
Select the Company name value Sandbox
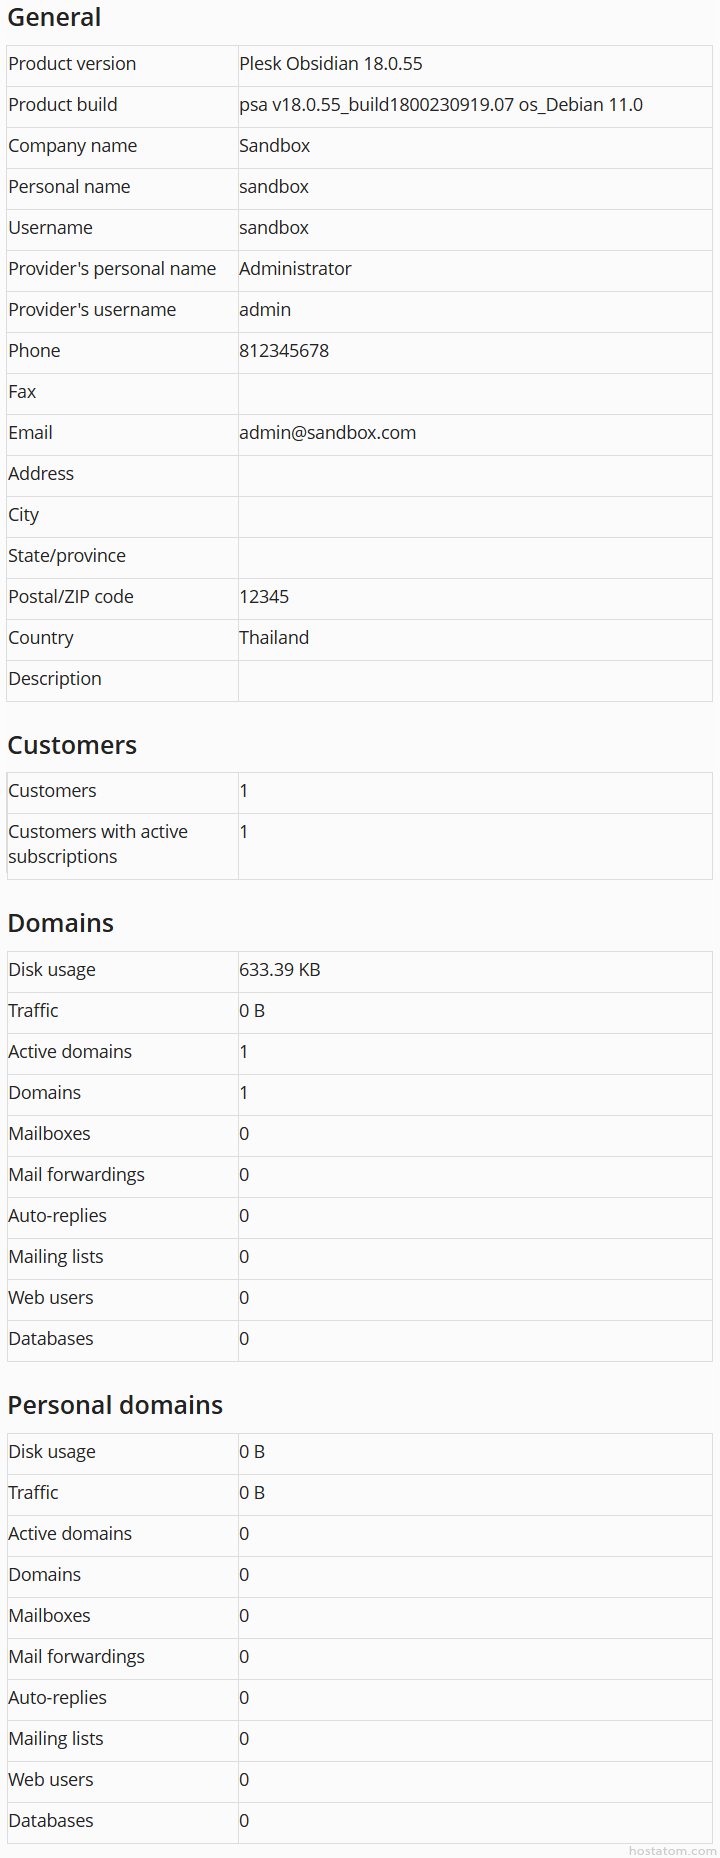[274, 146]
